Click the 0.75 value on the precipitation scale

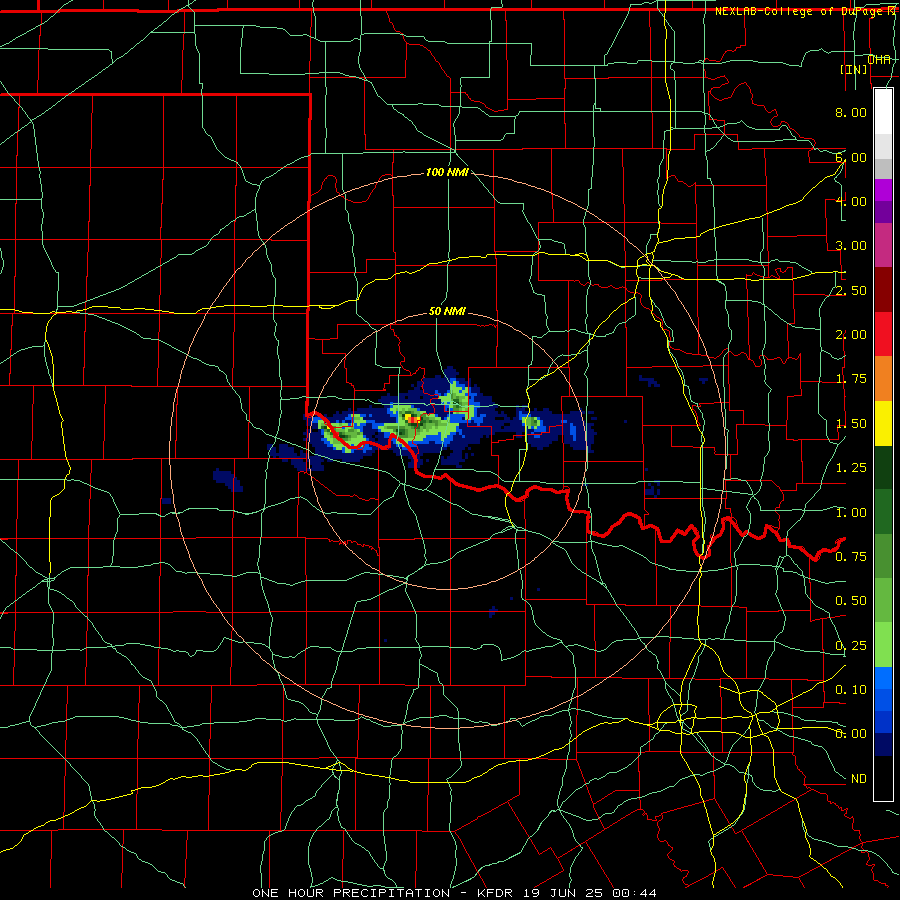[851, 557]
